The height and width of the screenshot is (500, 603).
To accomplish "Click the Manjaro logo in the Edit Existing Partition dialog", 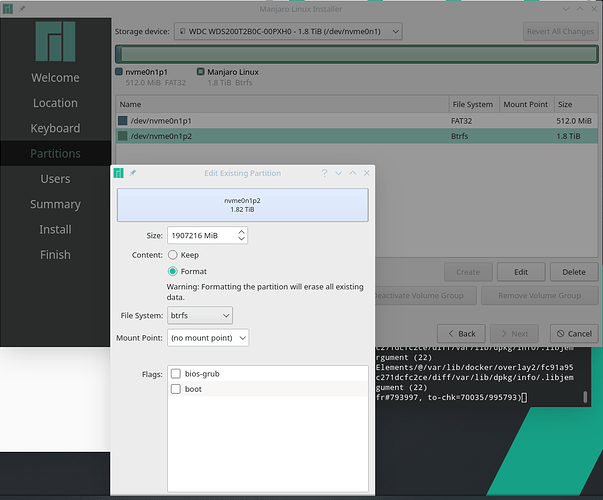I will (118, 173).
